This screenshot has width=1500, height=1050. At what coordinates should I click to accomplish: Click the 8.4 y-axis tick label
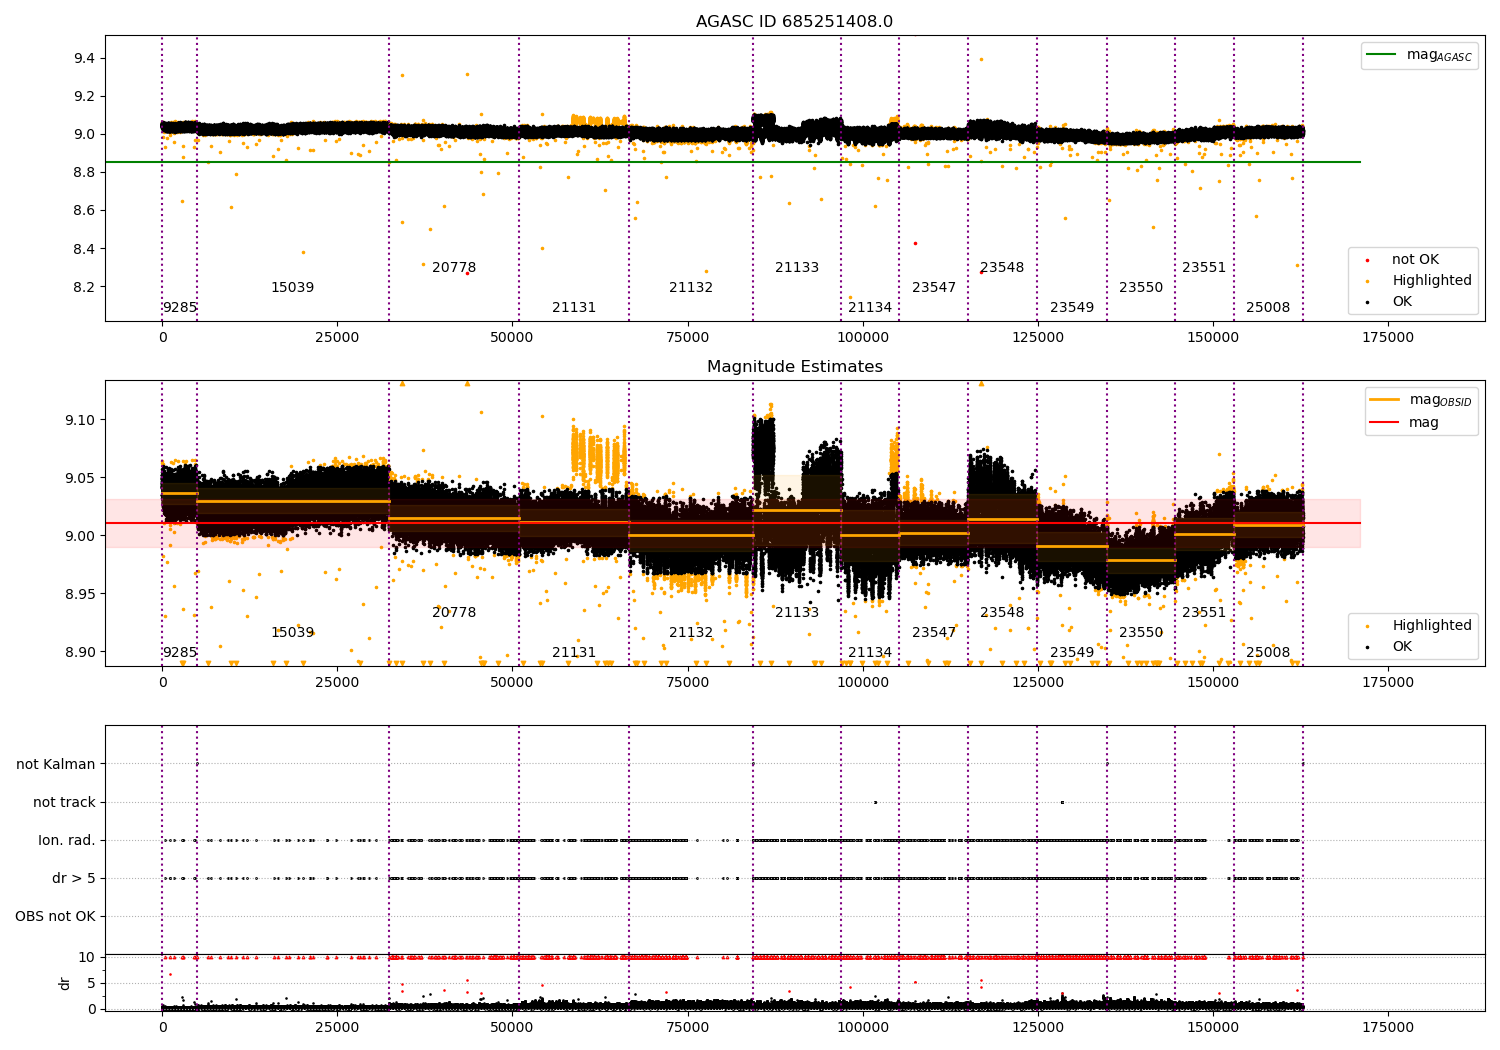point(84,249)
